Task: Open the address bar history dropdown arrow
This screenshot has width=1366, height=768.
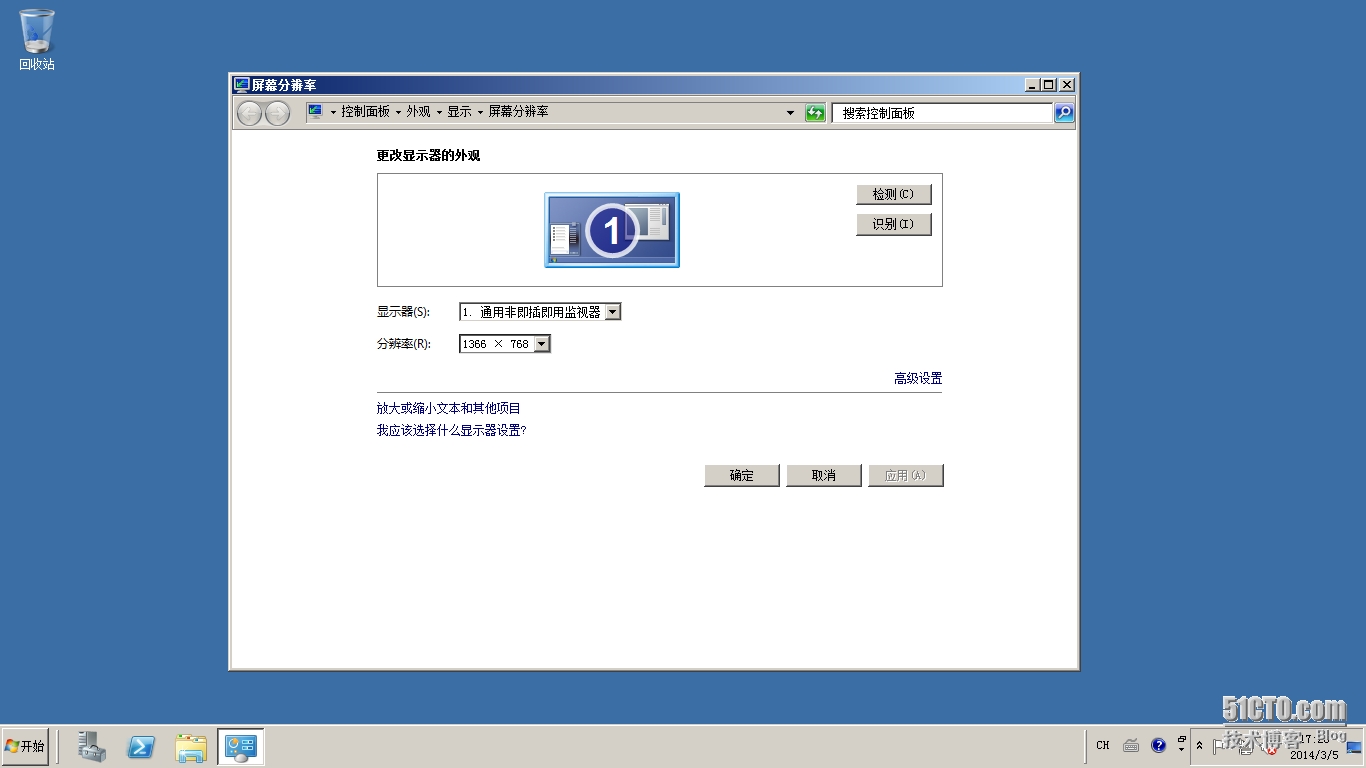Action: click(790, 112)
